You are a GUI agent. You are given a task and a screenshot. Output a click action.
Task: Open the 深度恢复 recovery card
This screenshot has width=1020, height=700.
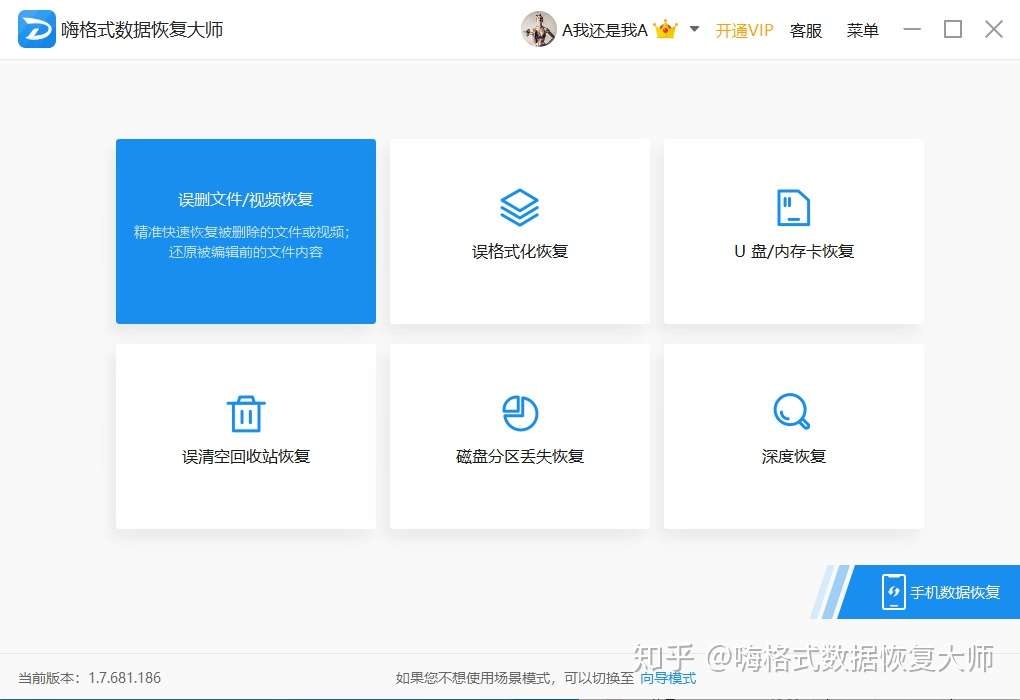point(792,436)
